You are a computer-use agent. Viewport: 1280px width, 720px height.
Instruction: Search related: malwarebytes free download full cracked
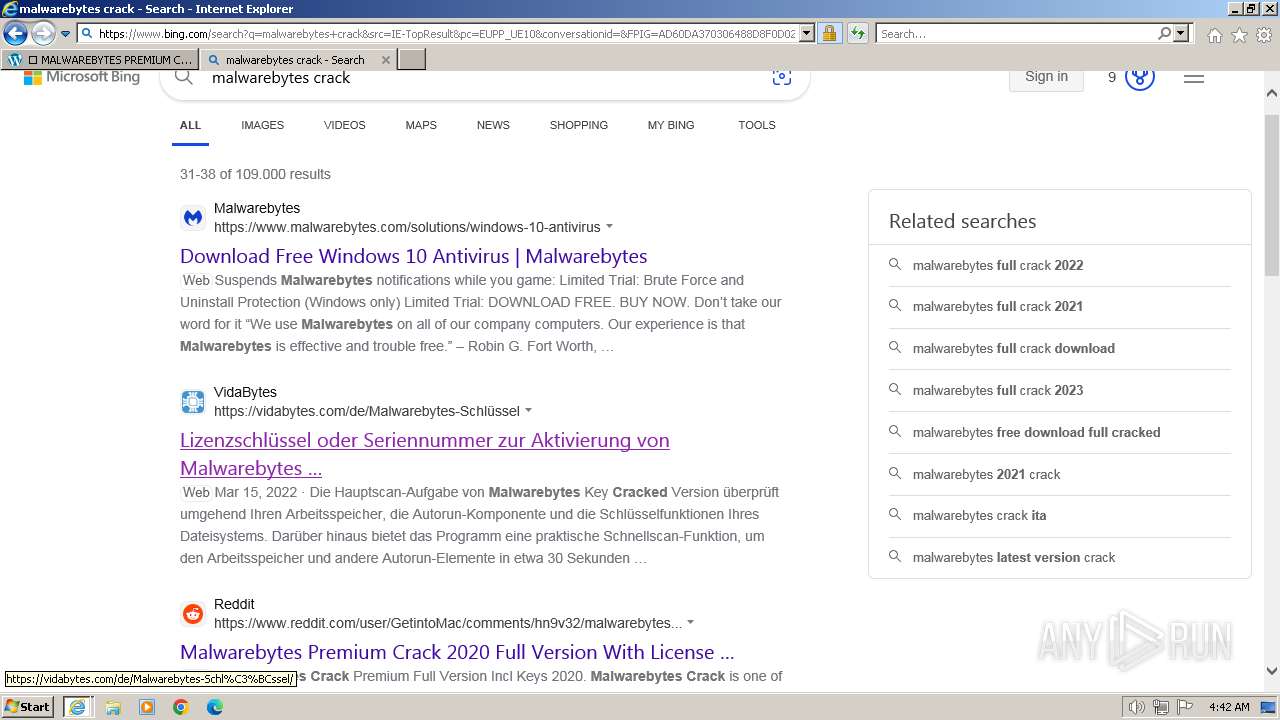point(1060,432)
